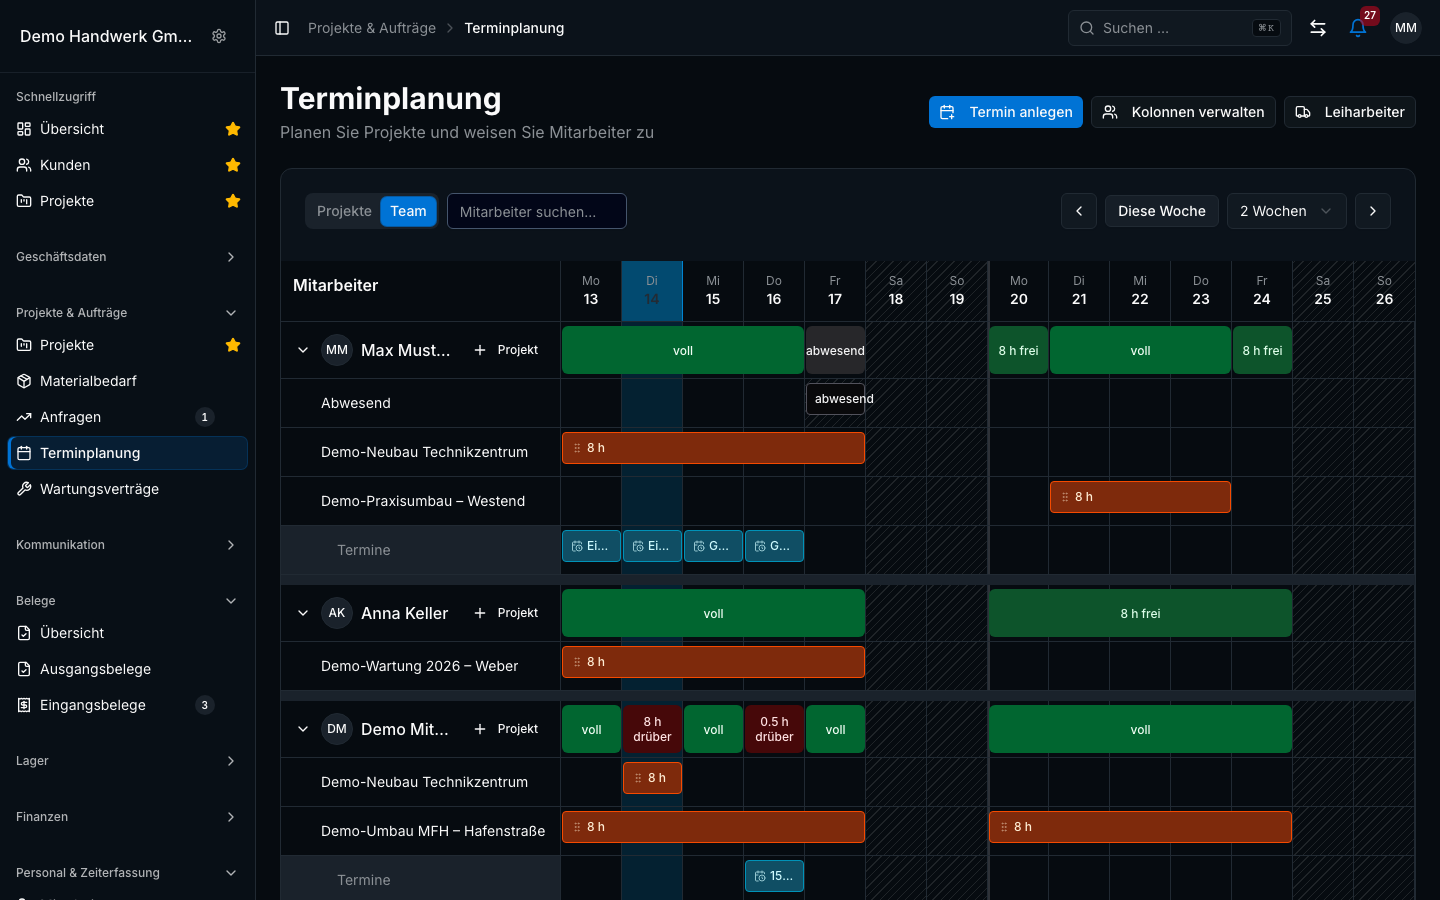
Task: Click Projekte & Aufträge breadcrumb
Action: click(x=372, y=28)
